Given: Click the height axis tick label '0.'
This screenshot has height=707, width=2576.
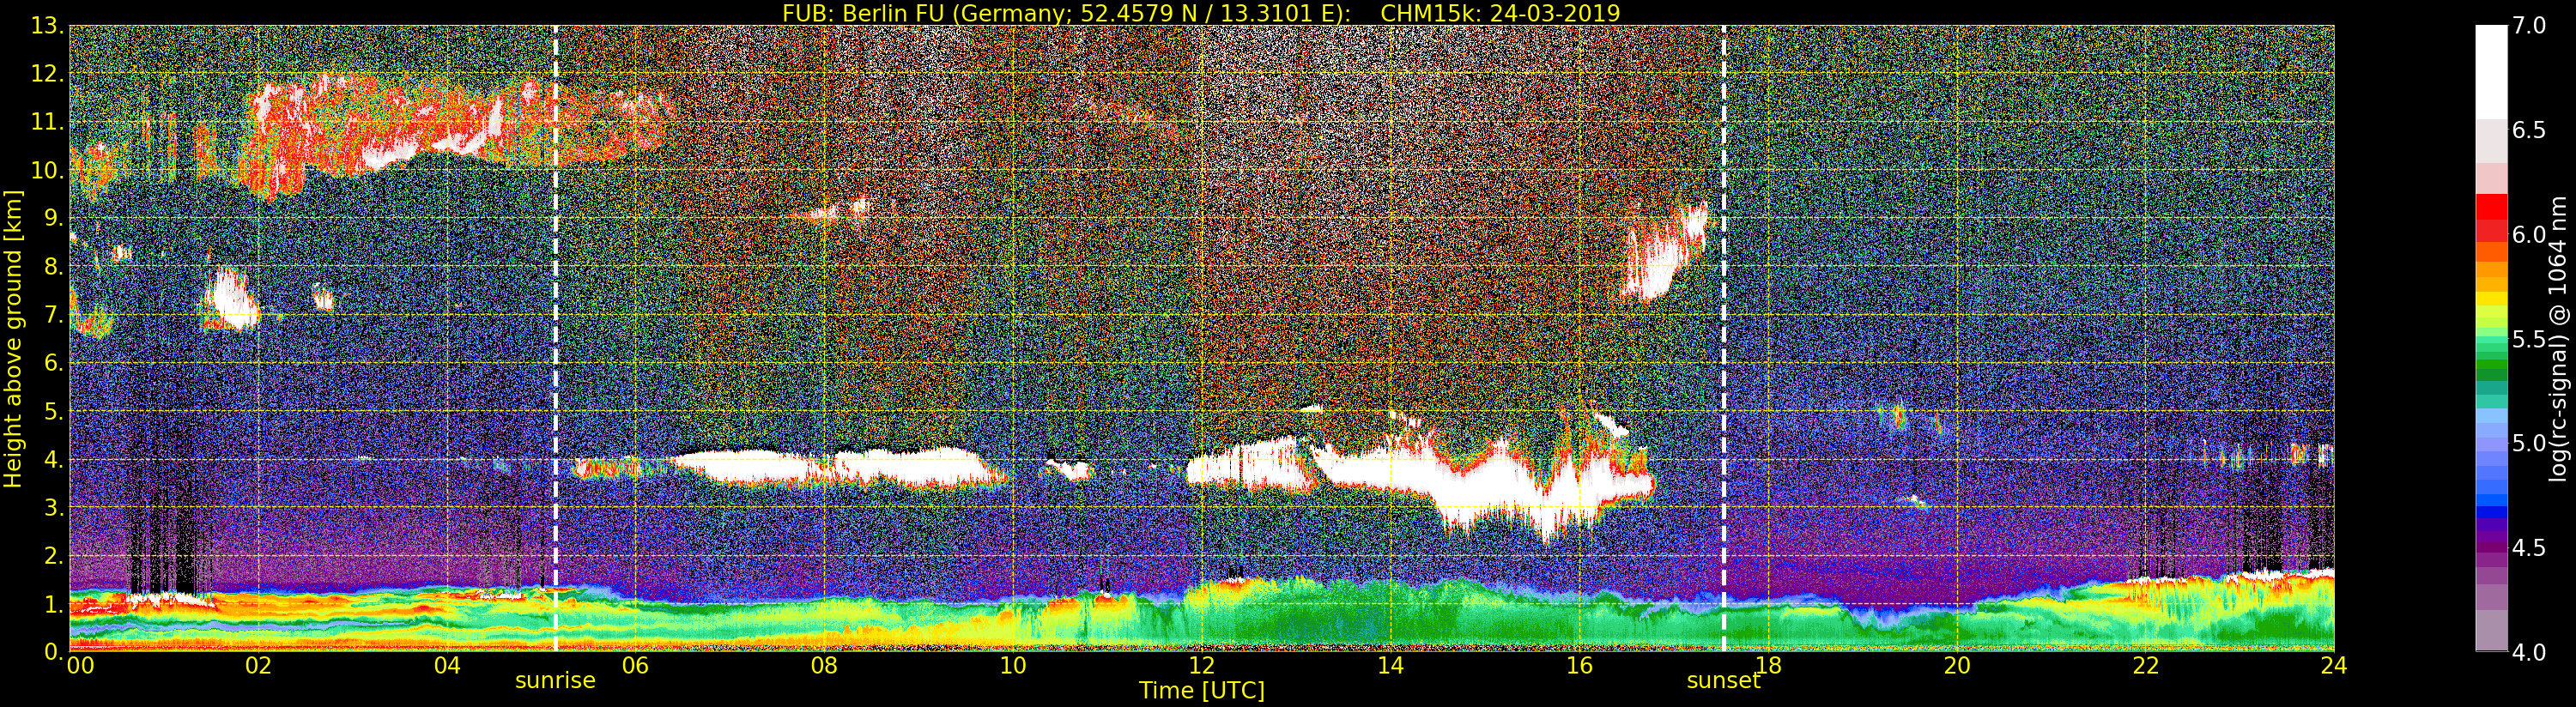Looking at the screenshot, I should 53,652.
